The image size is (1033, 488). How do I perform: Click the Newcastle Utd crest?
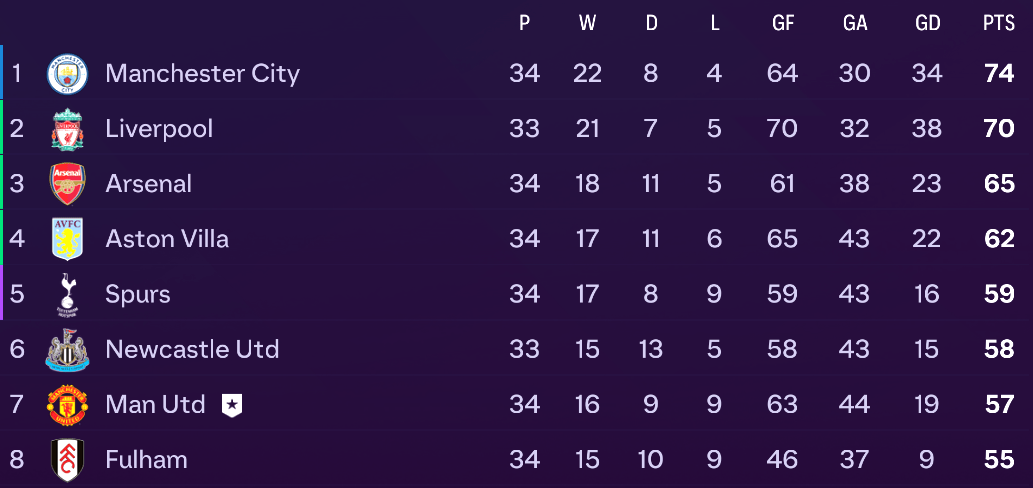click(67, 350)
